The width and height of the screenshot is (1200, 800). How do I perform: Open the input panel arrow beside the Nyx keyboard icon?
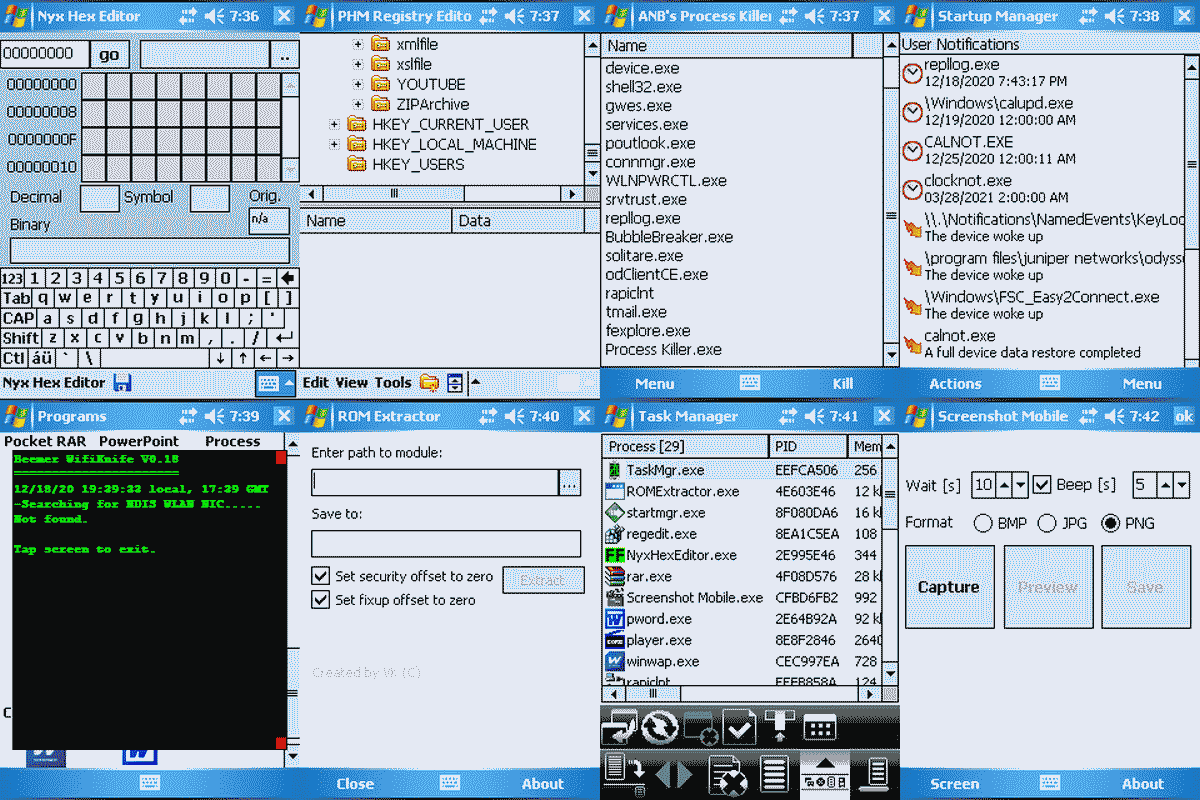289,382
